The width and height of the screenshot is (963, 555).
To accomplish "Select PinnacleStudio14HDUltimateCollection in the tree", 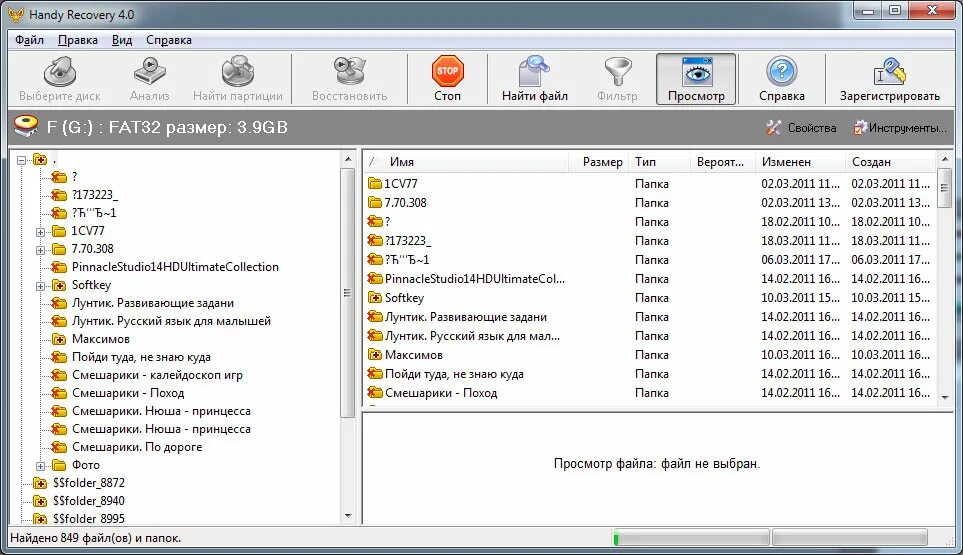I will [175, 267].
